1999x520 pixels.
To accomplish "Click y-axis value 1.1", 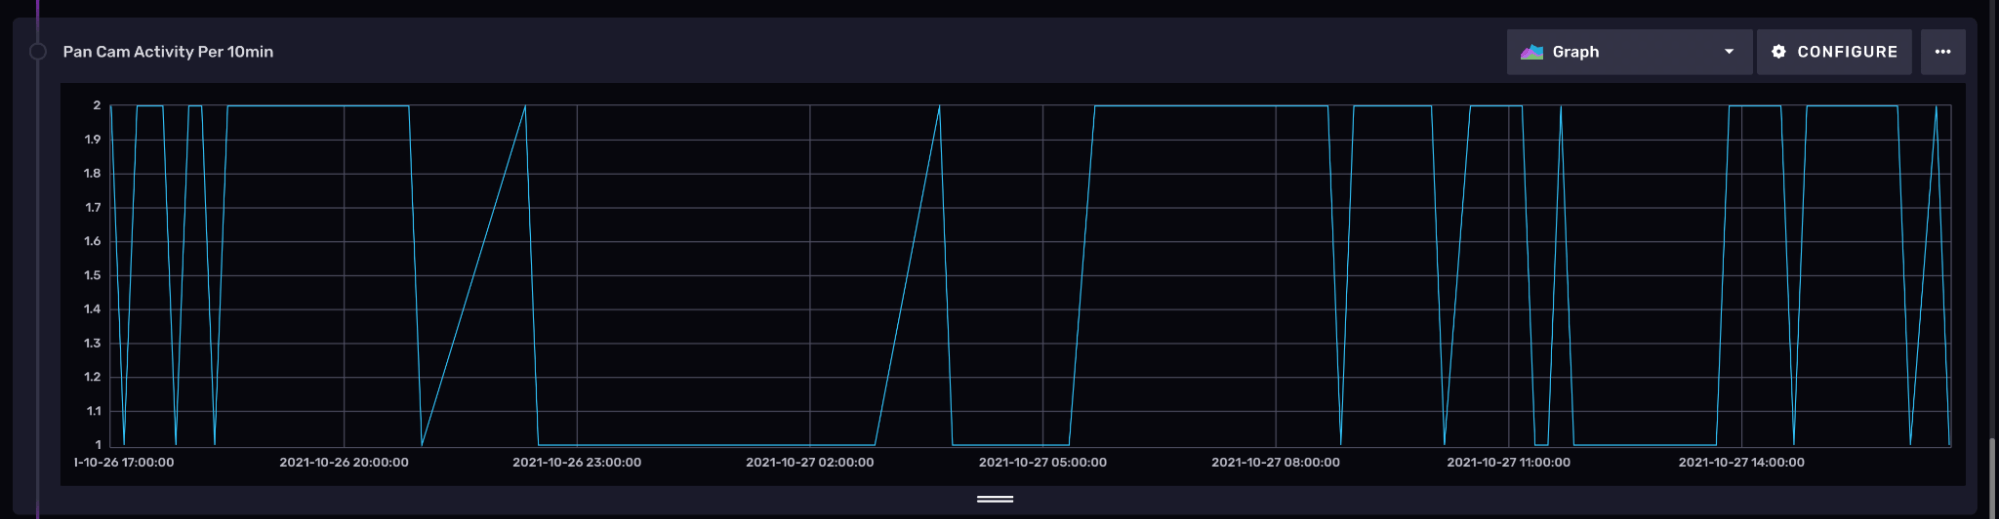I will coord(93,411).
